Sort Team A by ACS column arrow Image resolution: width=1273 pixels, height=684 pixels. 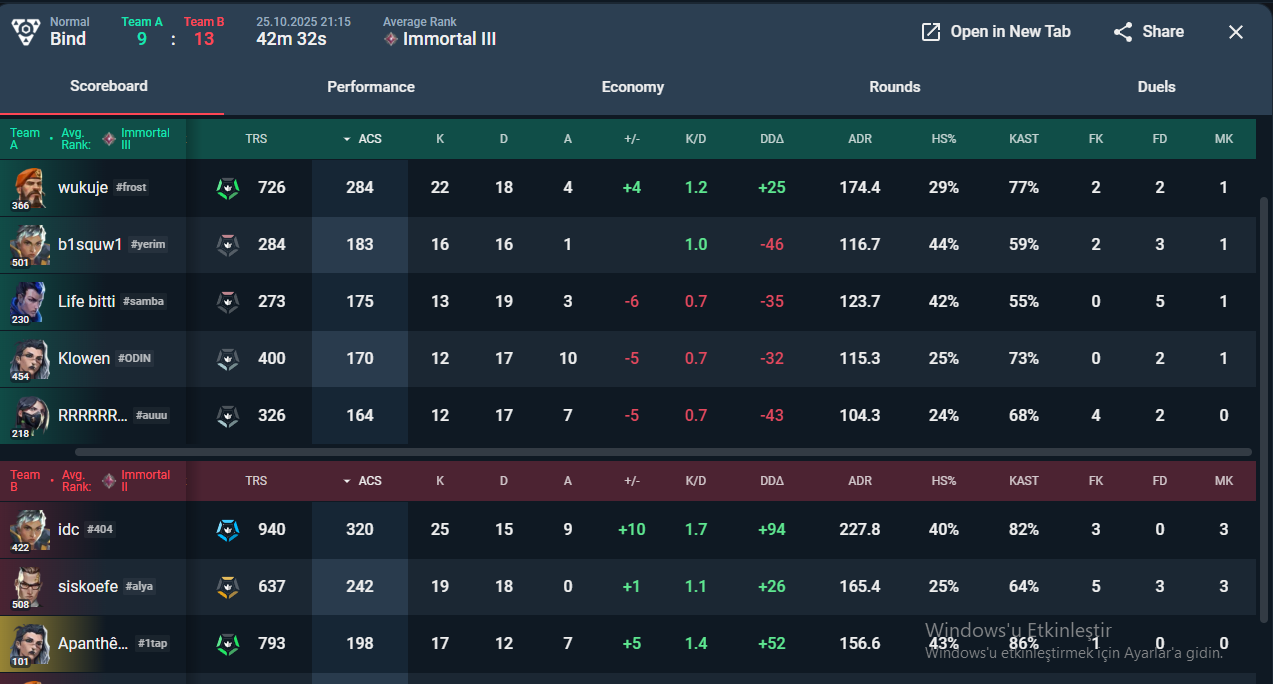point(347,139)
